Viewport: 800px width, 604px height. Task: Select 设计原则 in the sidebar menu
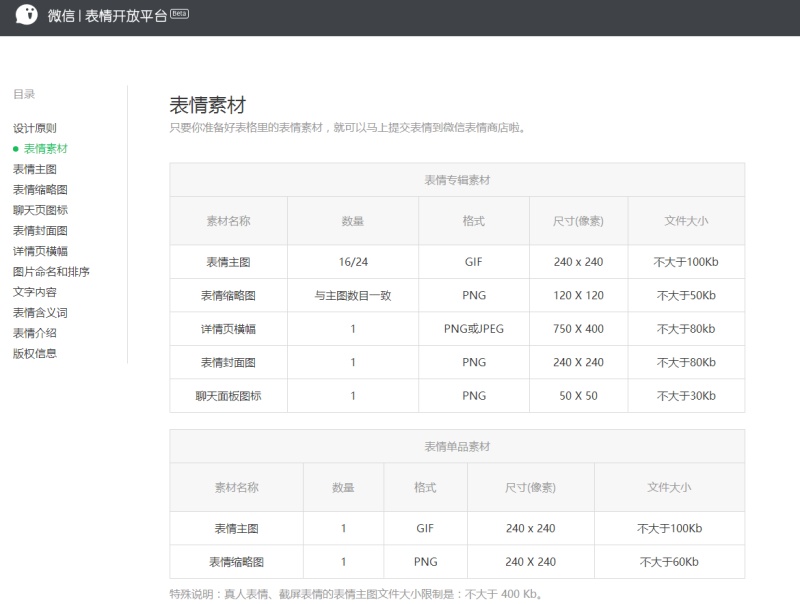coord(36,128)
